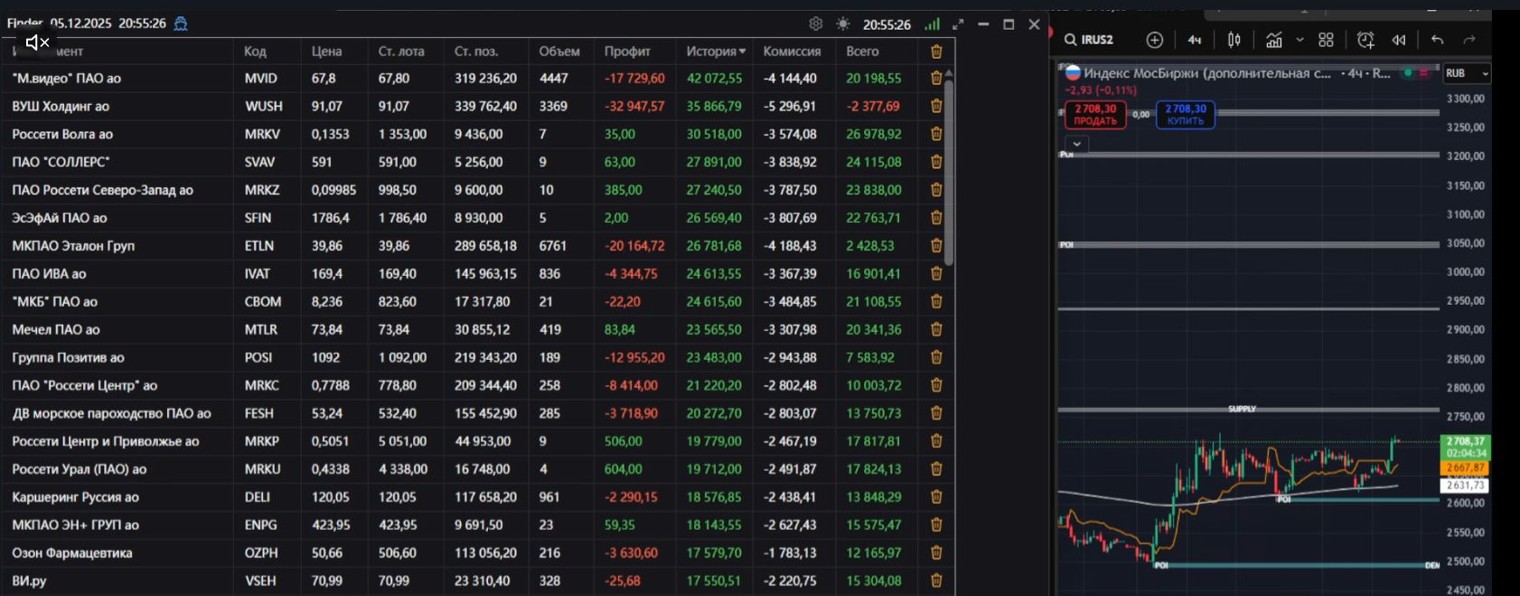Select white 2631,73 price label on axis
The width and height of the screenshot is (1520, 596).
(x=1465, y=486)
